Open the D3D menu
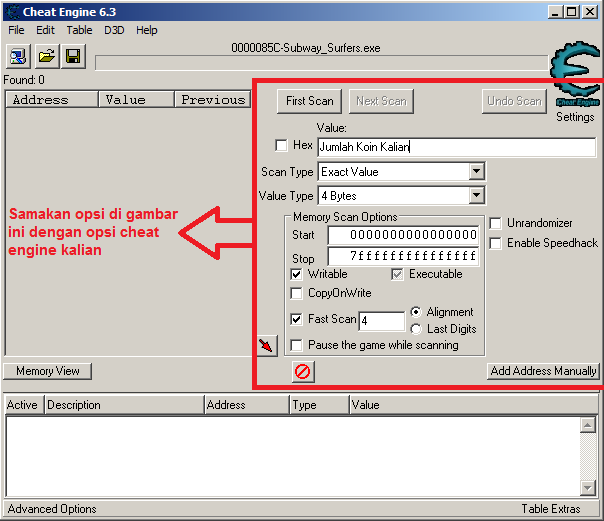 click(114, 30)
